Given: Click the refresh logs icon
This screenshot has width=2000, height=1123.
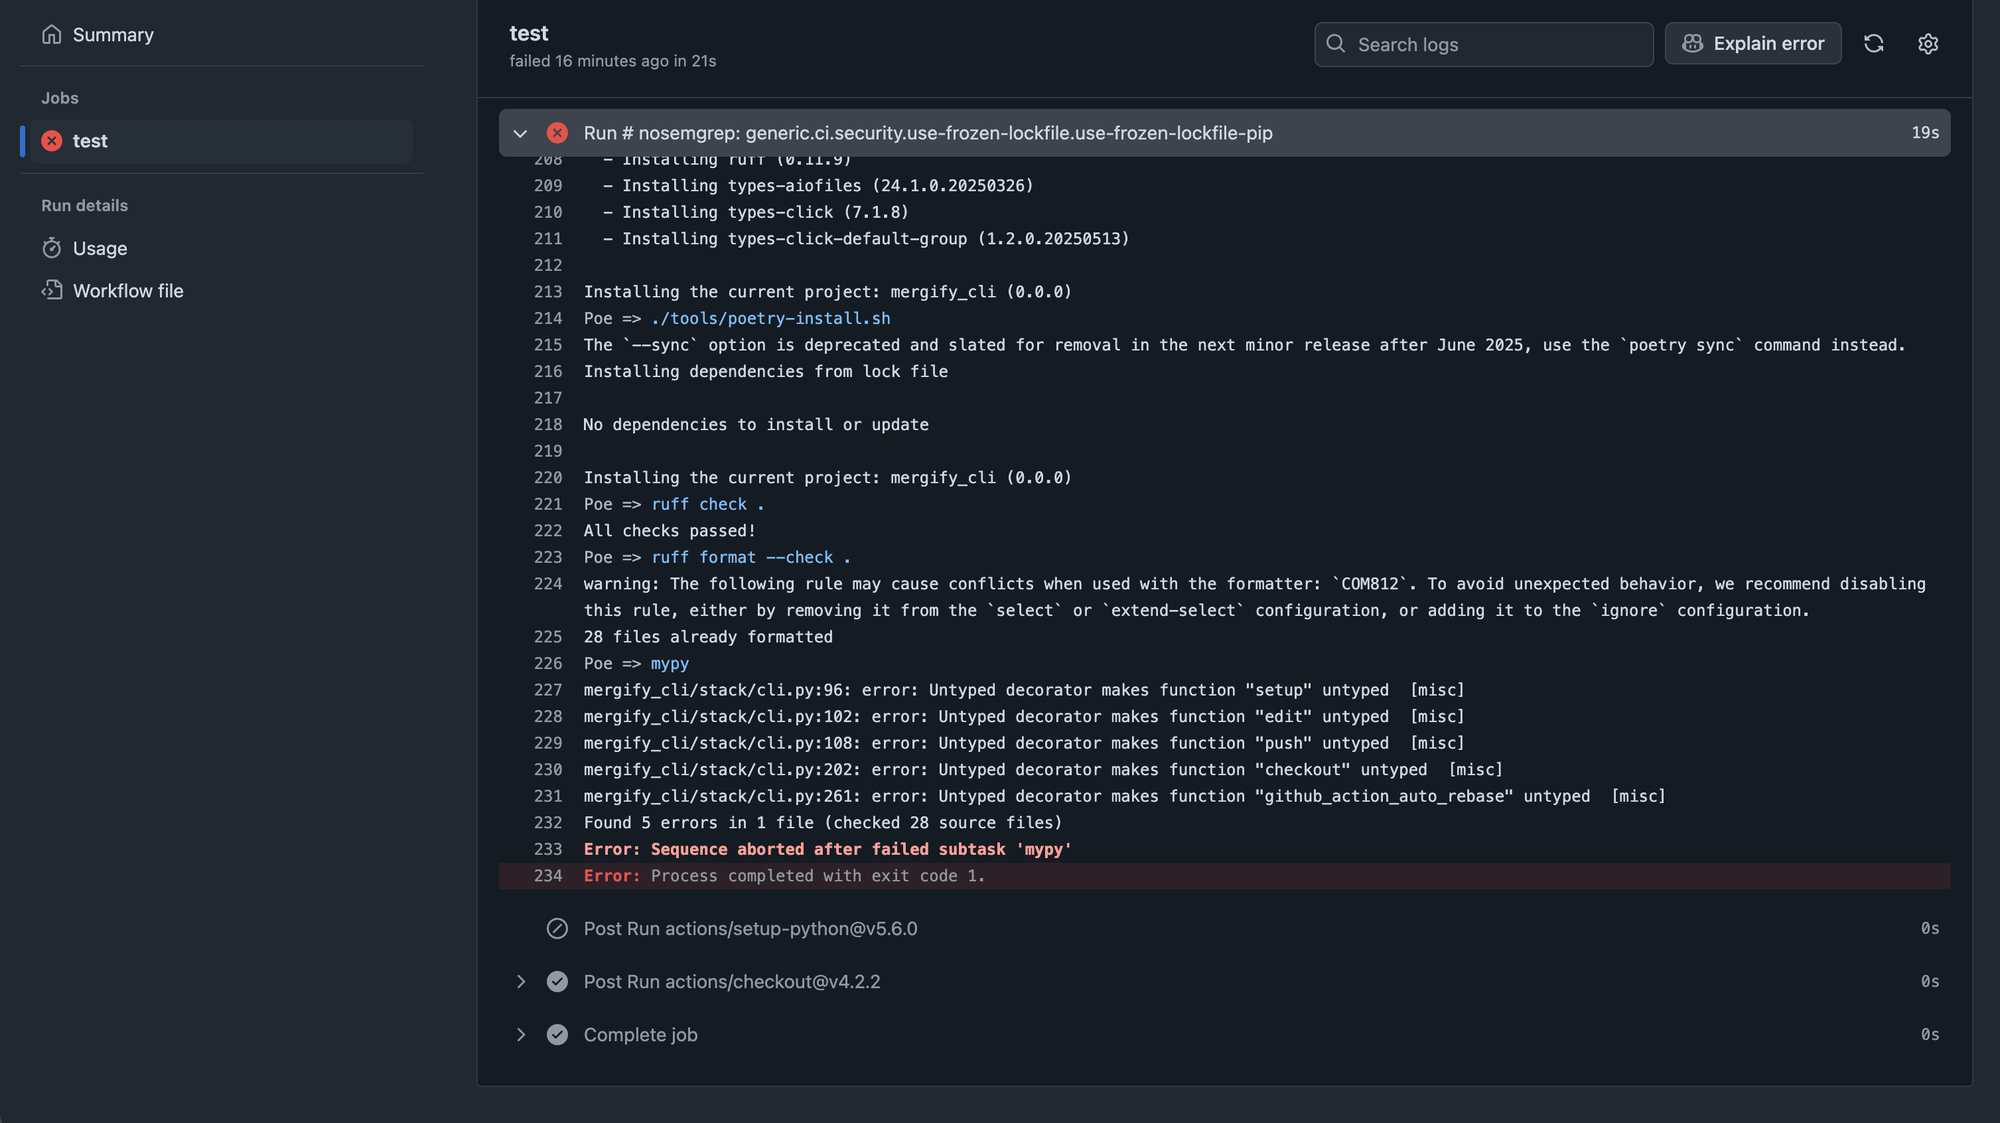Looking at the screenshot, I should pyautogui.click(x=1873, y=44).
